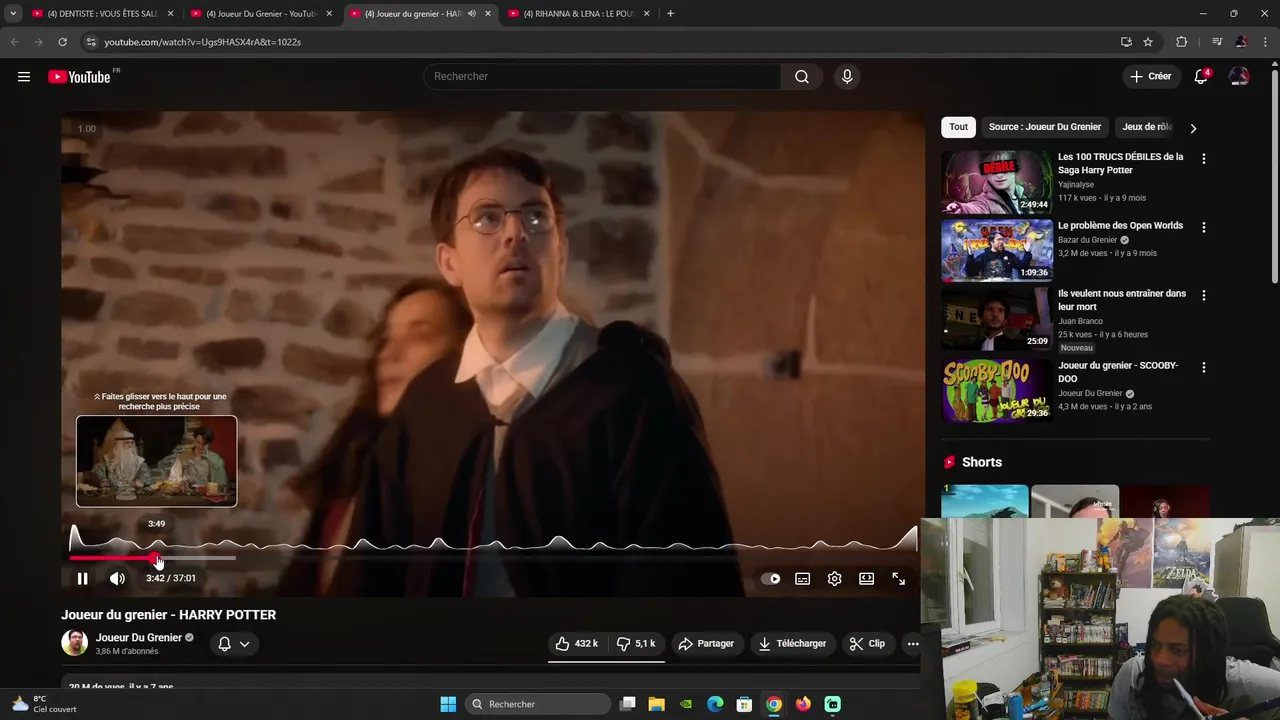Click the search magnifier button
Viewport: 1280px width, 720px height.
pos(802,77)
